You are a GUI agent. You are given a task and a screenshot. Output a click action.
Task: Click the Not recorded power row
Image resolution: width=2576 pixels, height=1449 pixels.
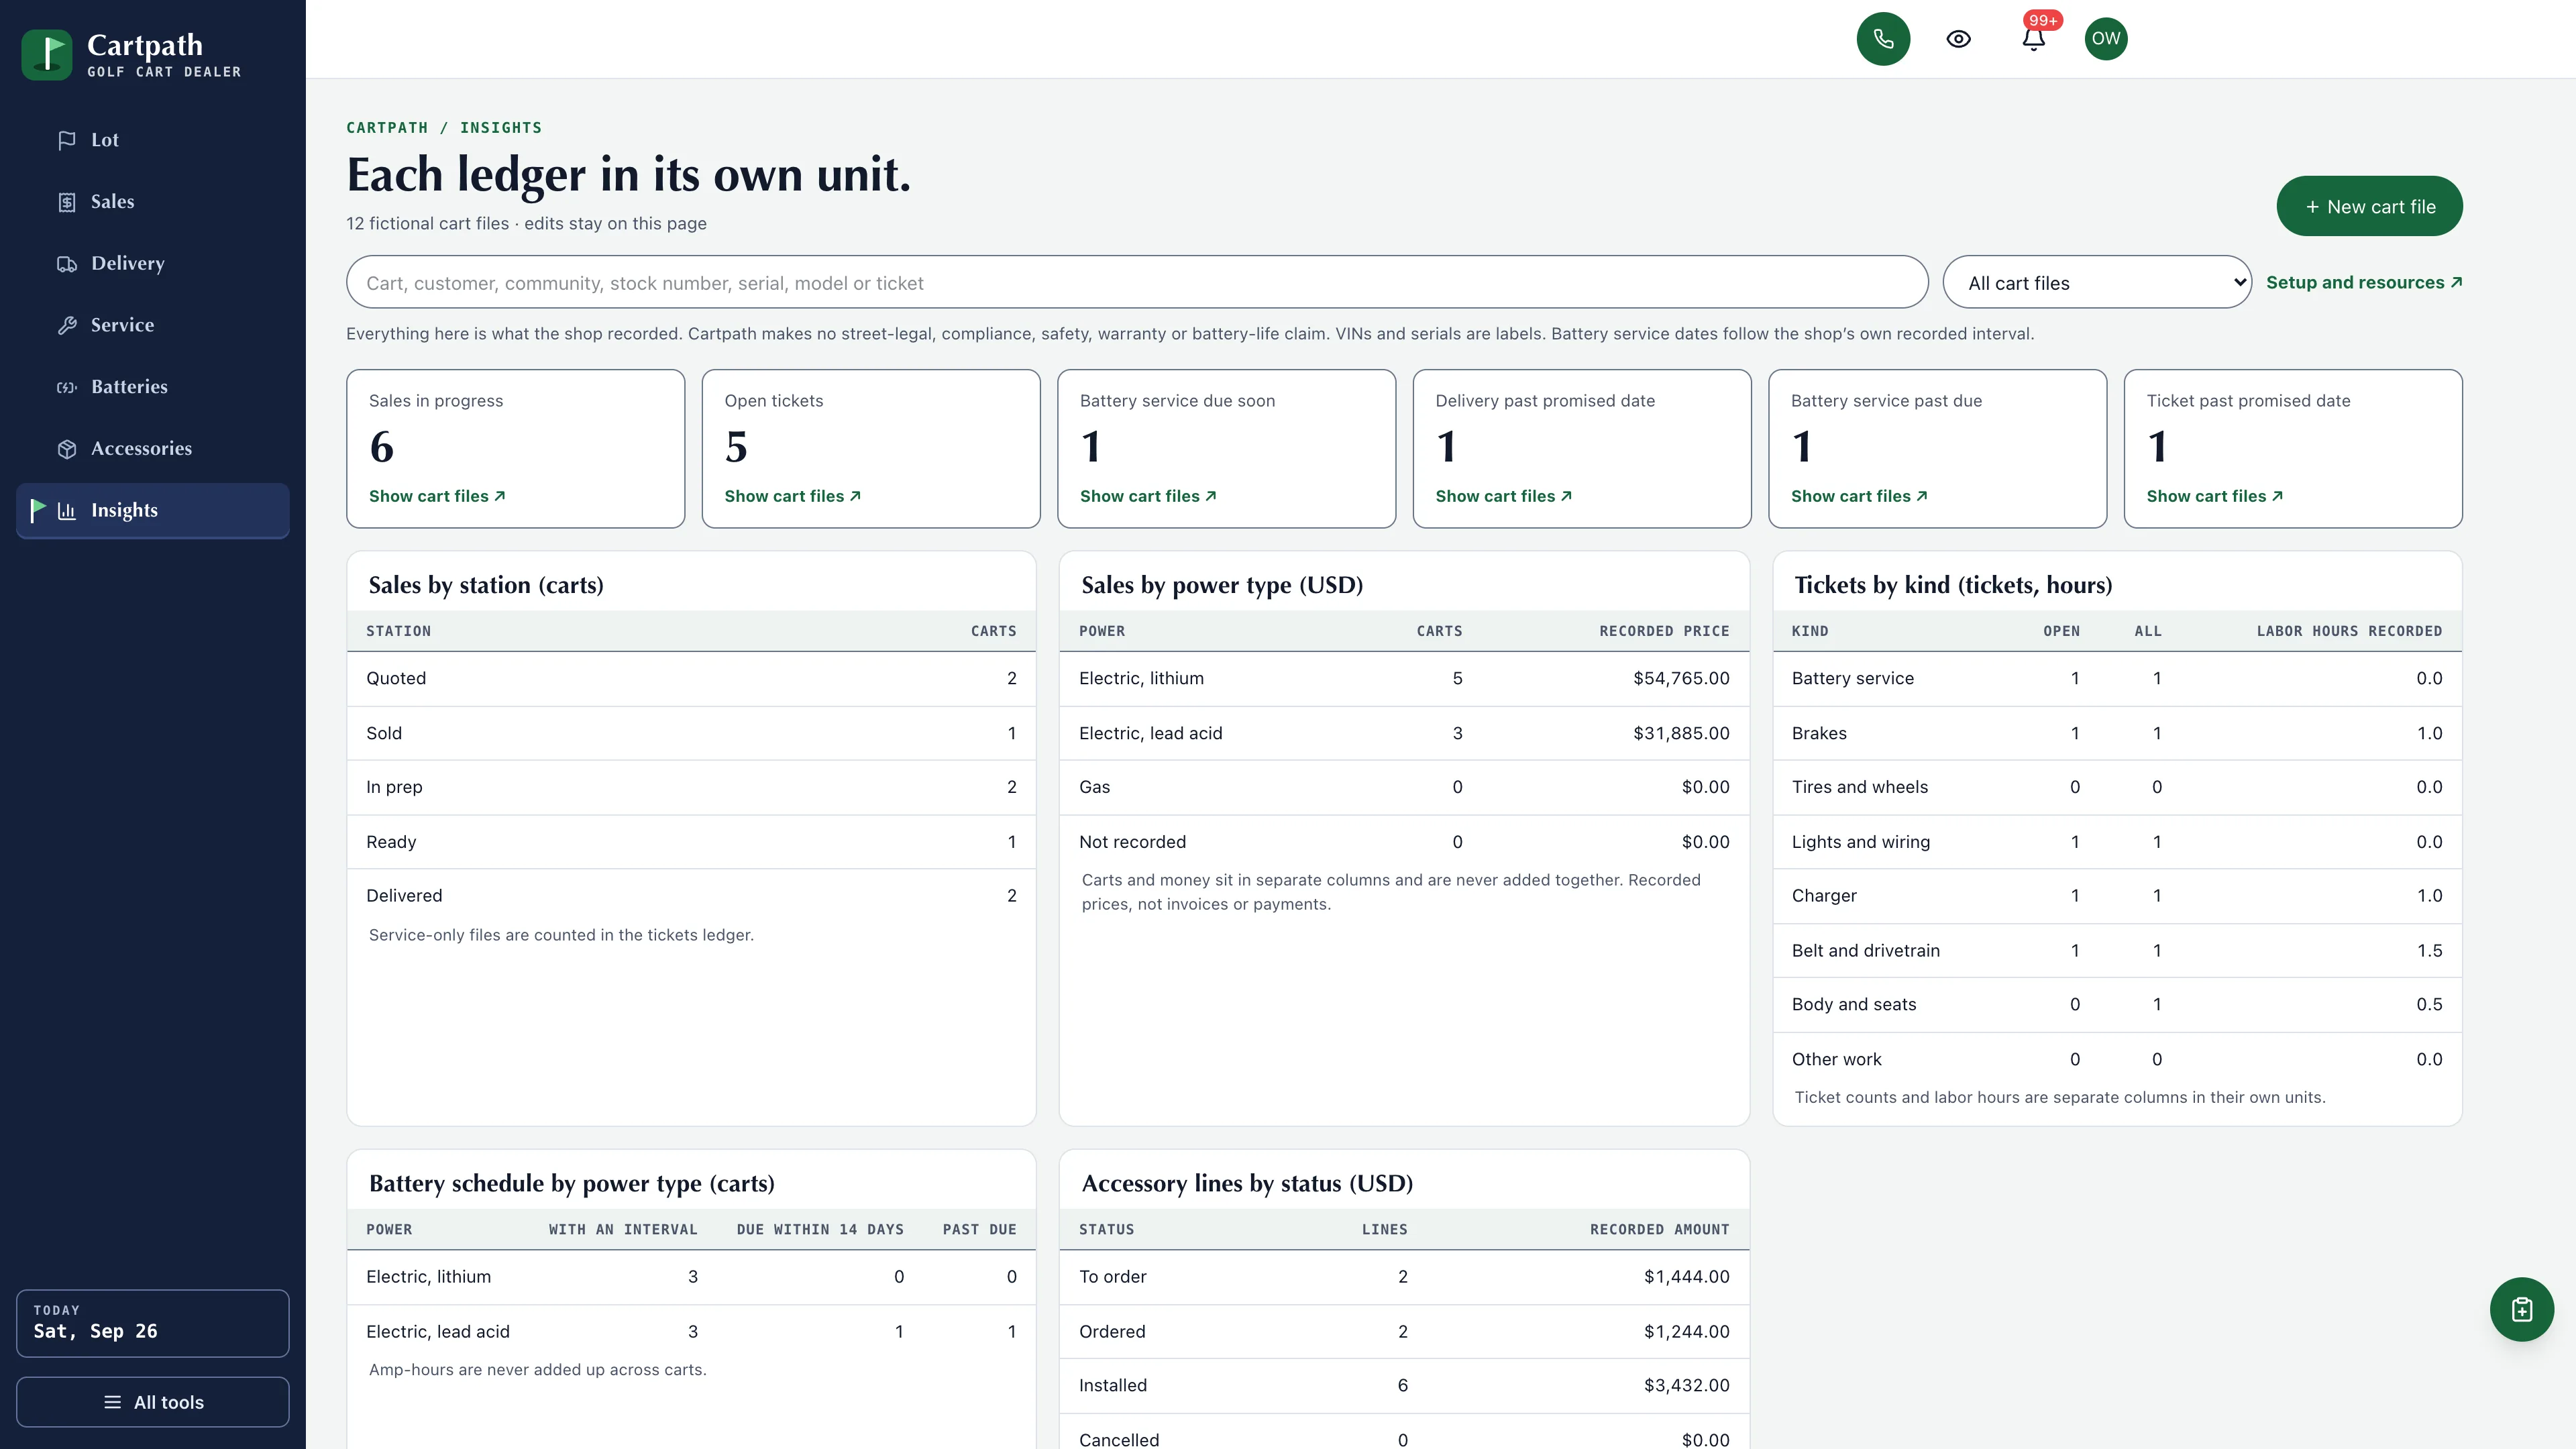tap(1404, 842)
